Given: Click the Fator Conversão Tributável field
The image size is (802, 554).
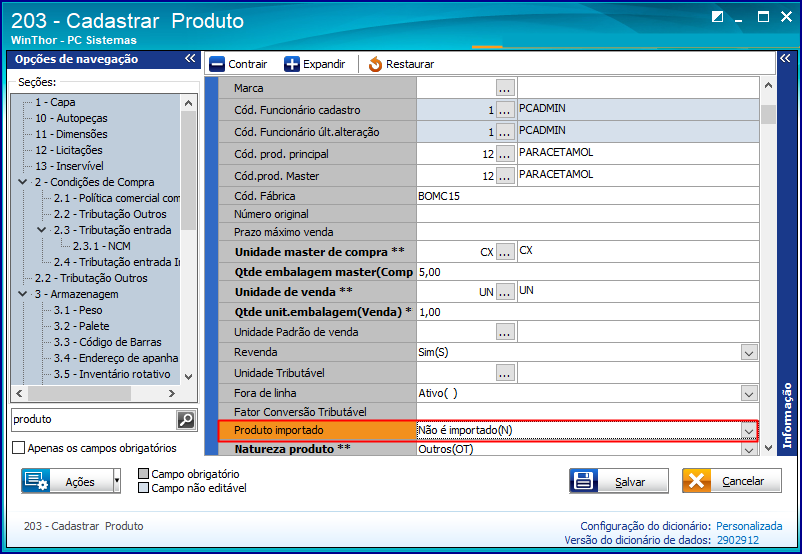Looking at the screenshot, I should pos(587,412).
